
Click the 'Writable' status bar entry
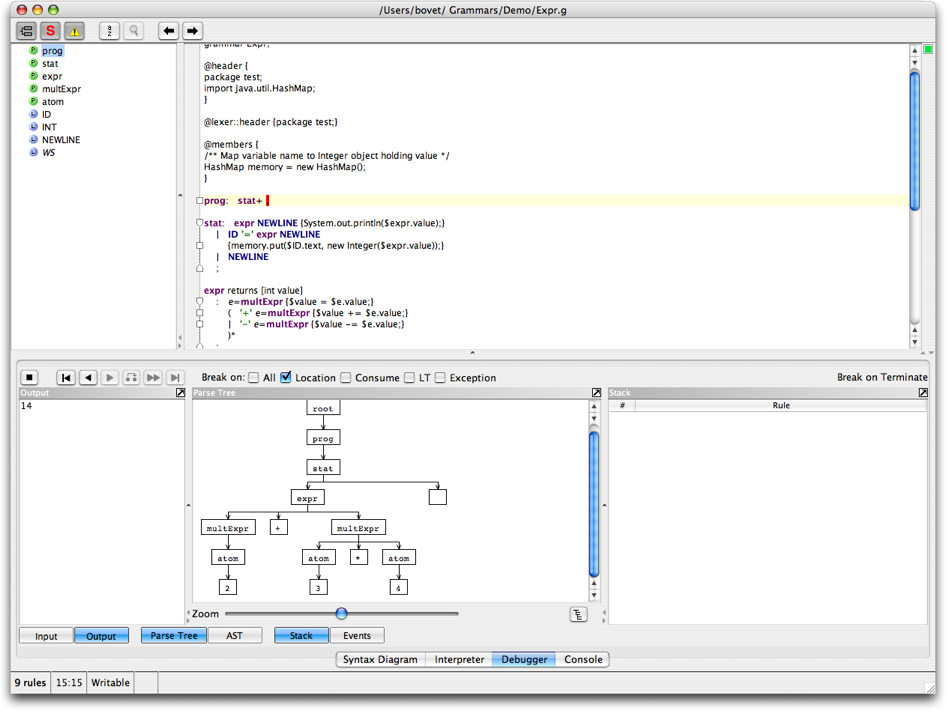(110, 683)
